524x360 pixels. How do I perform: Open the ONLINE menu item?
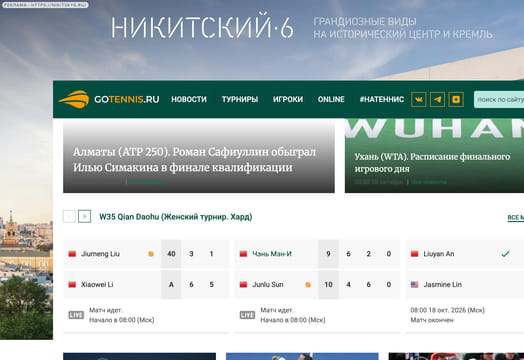click(x=331, y=99)
